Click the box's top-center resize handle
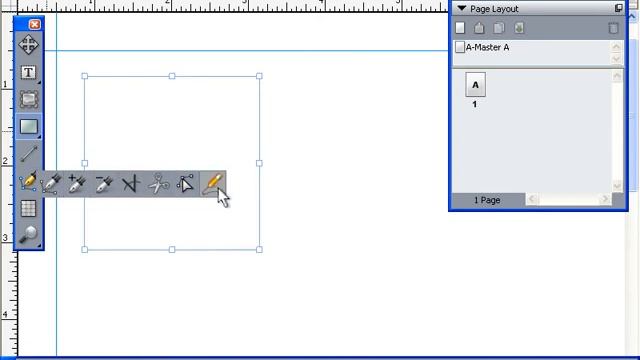 click(x=172, y=76)
